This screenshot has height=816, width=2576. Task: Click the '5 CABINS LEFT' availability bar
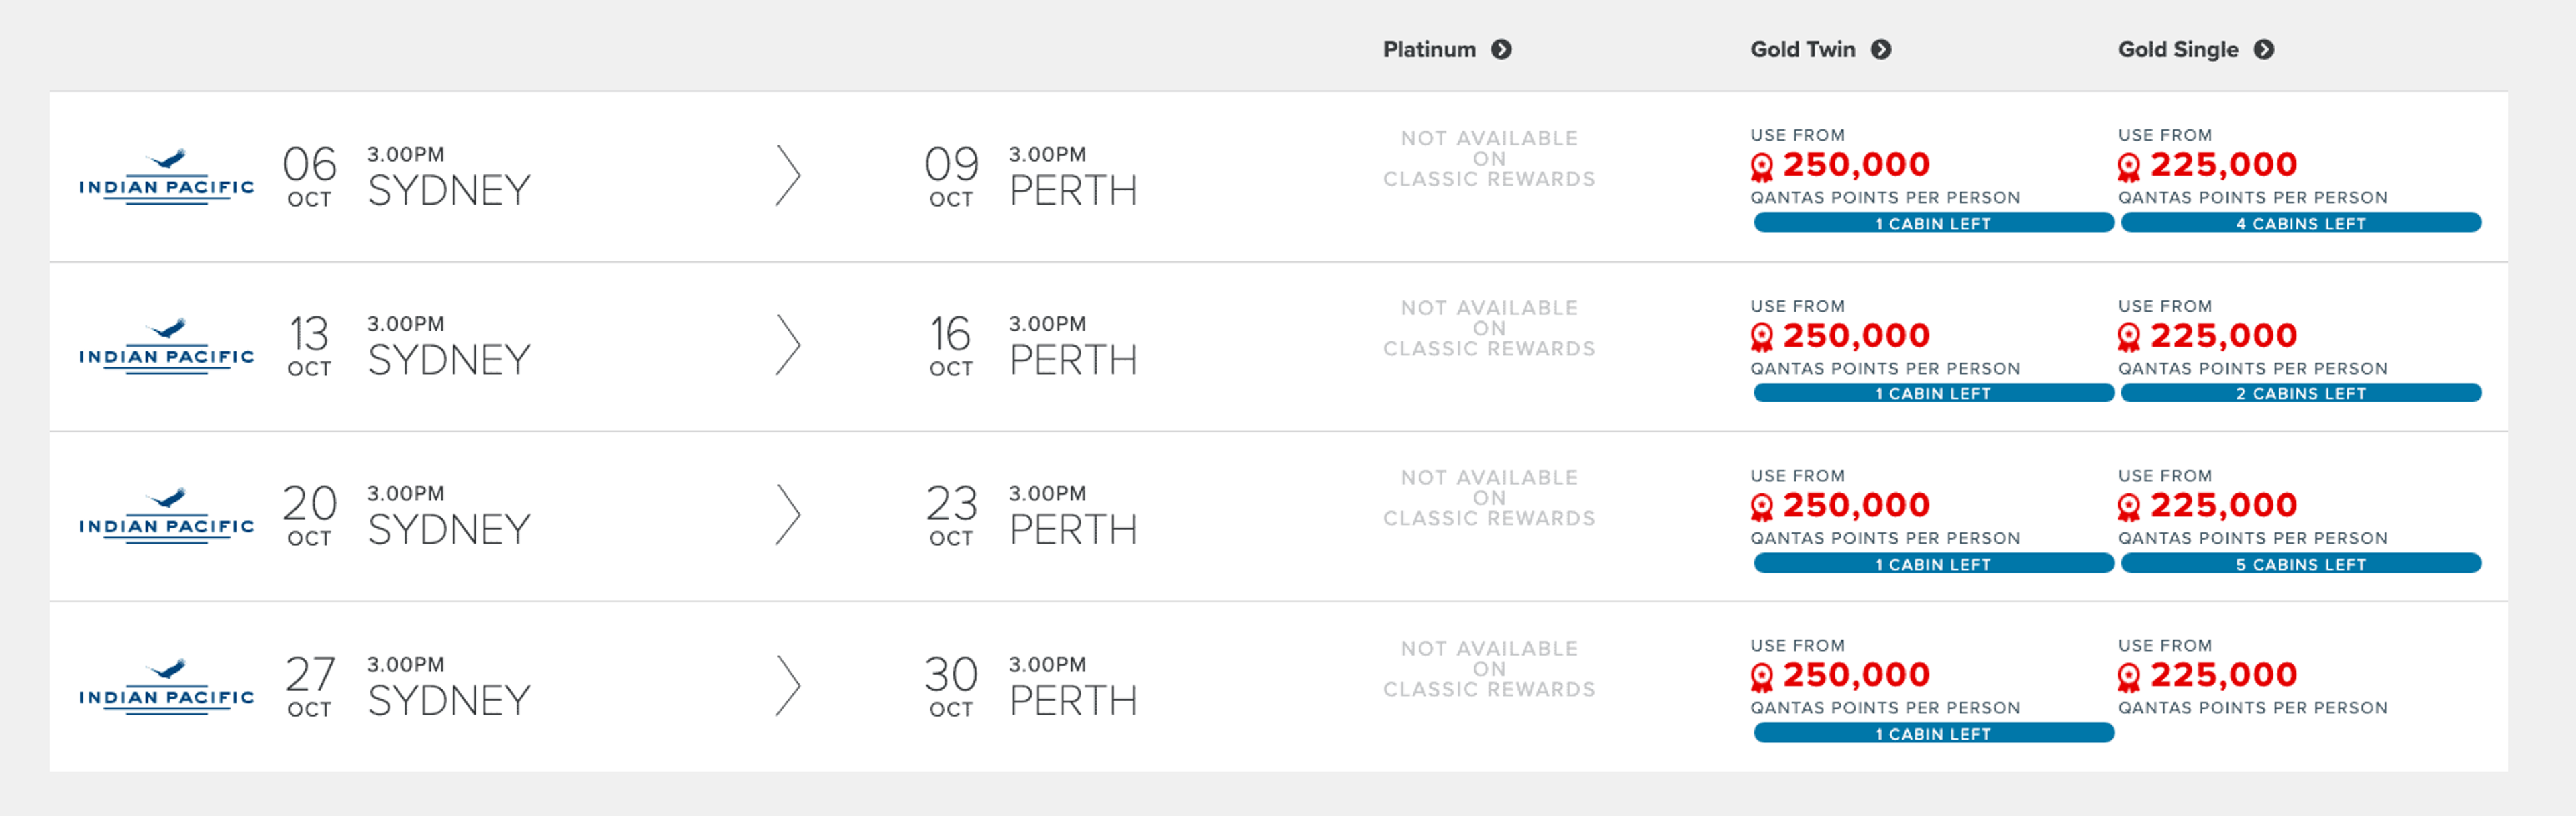coord(2300,564)
